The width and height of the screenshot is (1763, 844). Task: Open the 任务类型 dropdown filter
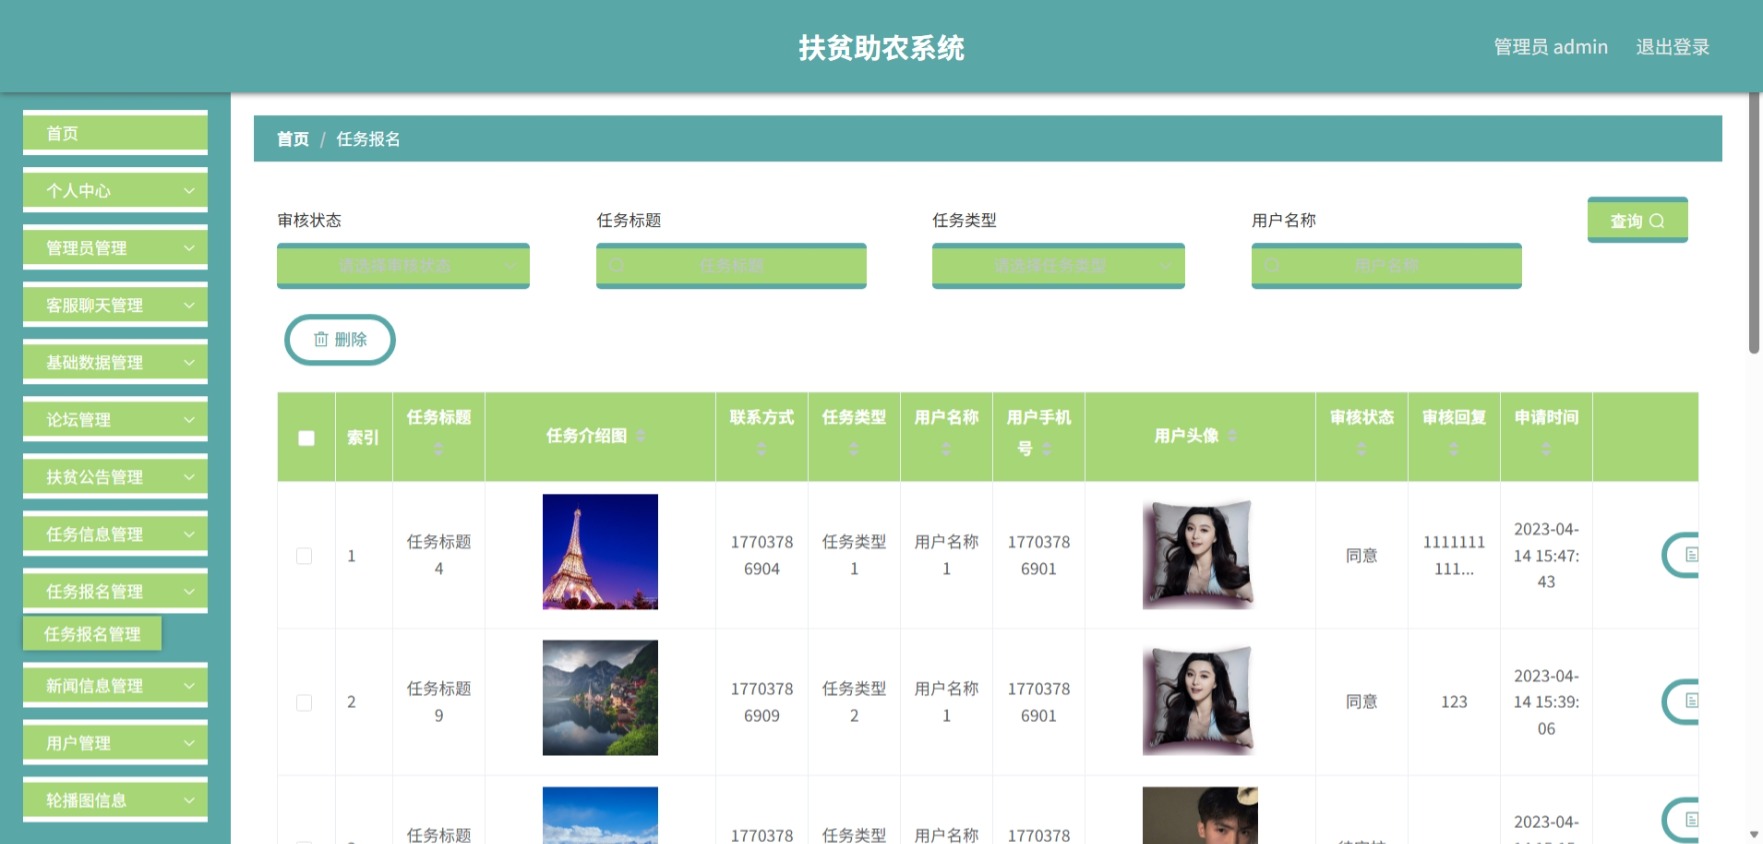(1058, 266)
